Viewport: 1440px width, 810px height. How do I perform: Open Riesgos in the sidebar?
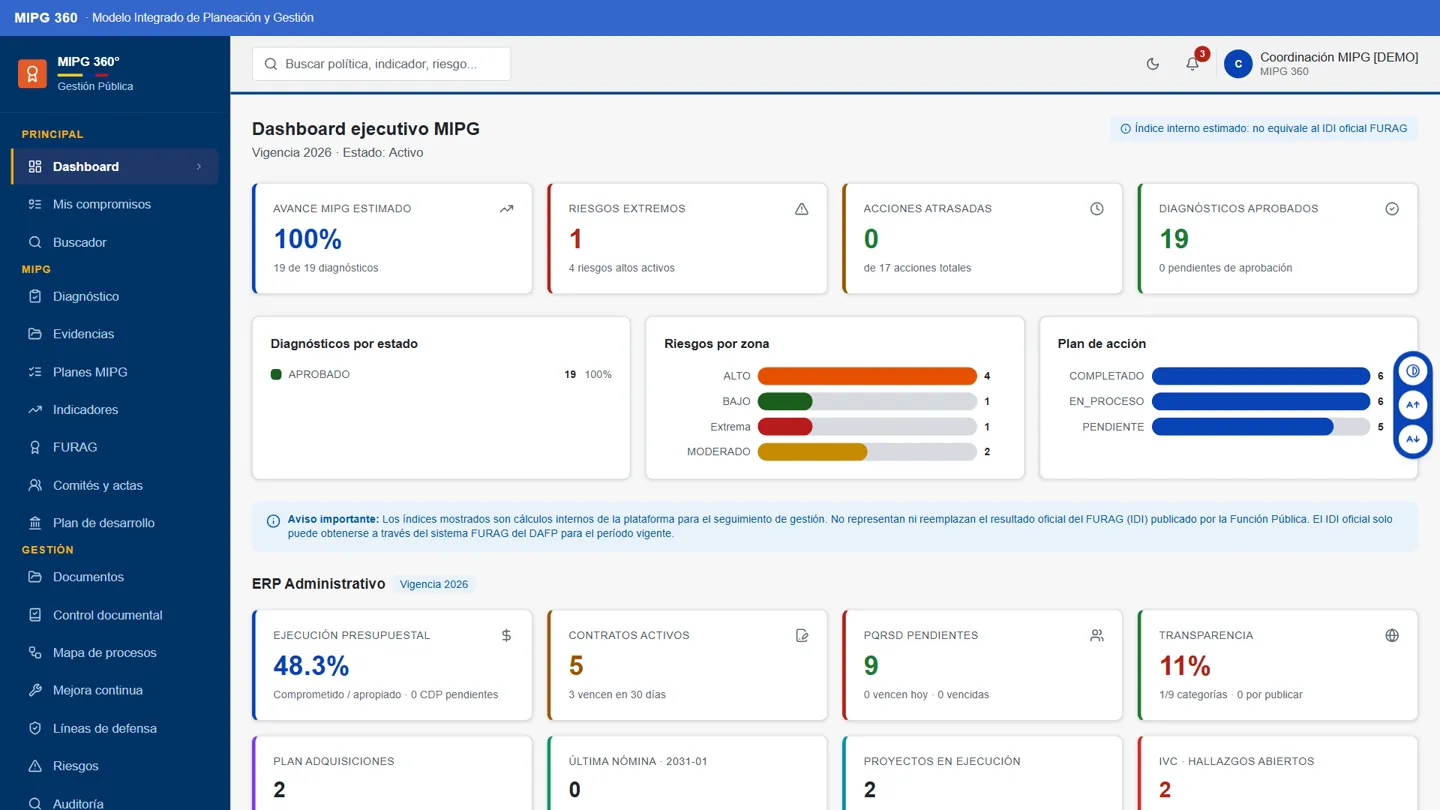[x=115, y=766]
